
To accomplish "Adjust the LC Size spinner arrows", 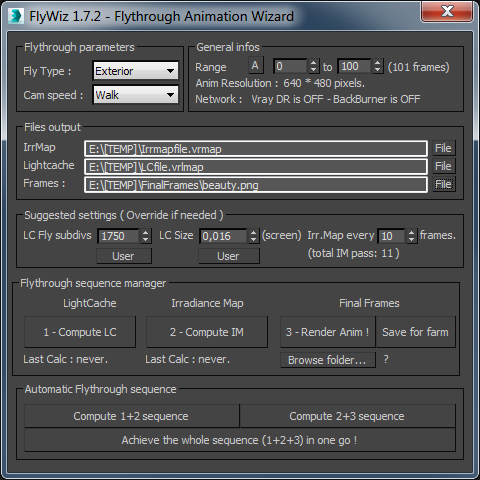I will pyautogui.click(x=254, y=236).
